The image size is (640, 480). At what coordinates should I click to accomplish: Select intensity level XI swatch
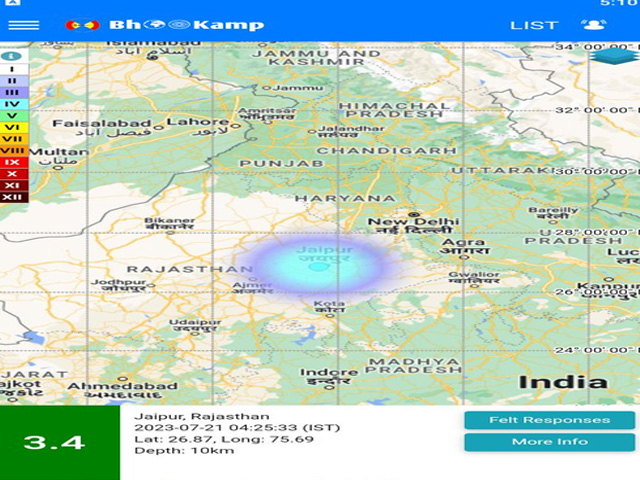(x=14, y=186)
